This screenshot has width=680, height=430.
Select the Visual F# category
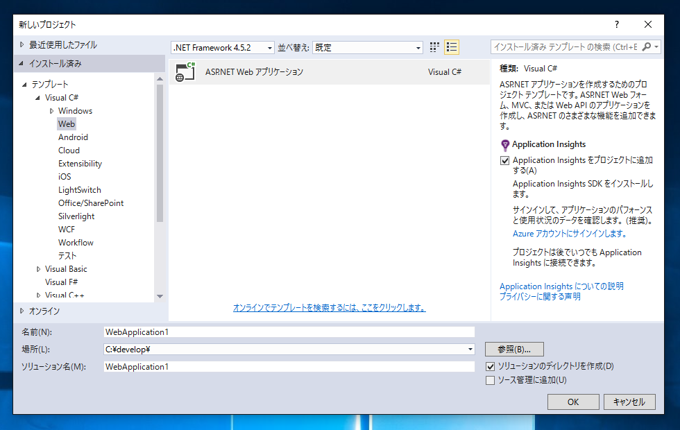(61, 282)
